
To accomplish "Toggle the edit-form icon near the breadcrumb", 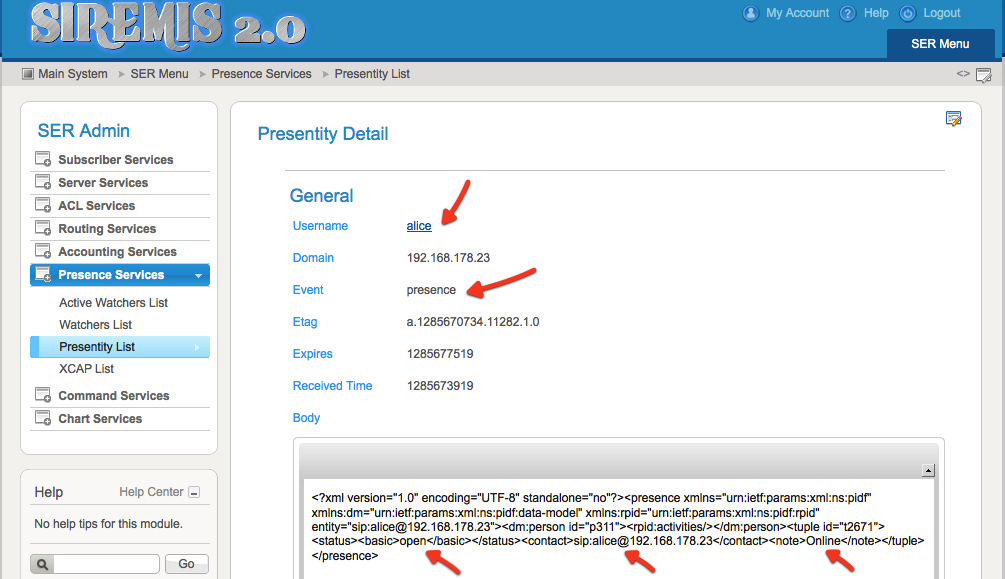I will (983, 74).
